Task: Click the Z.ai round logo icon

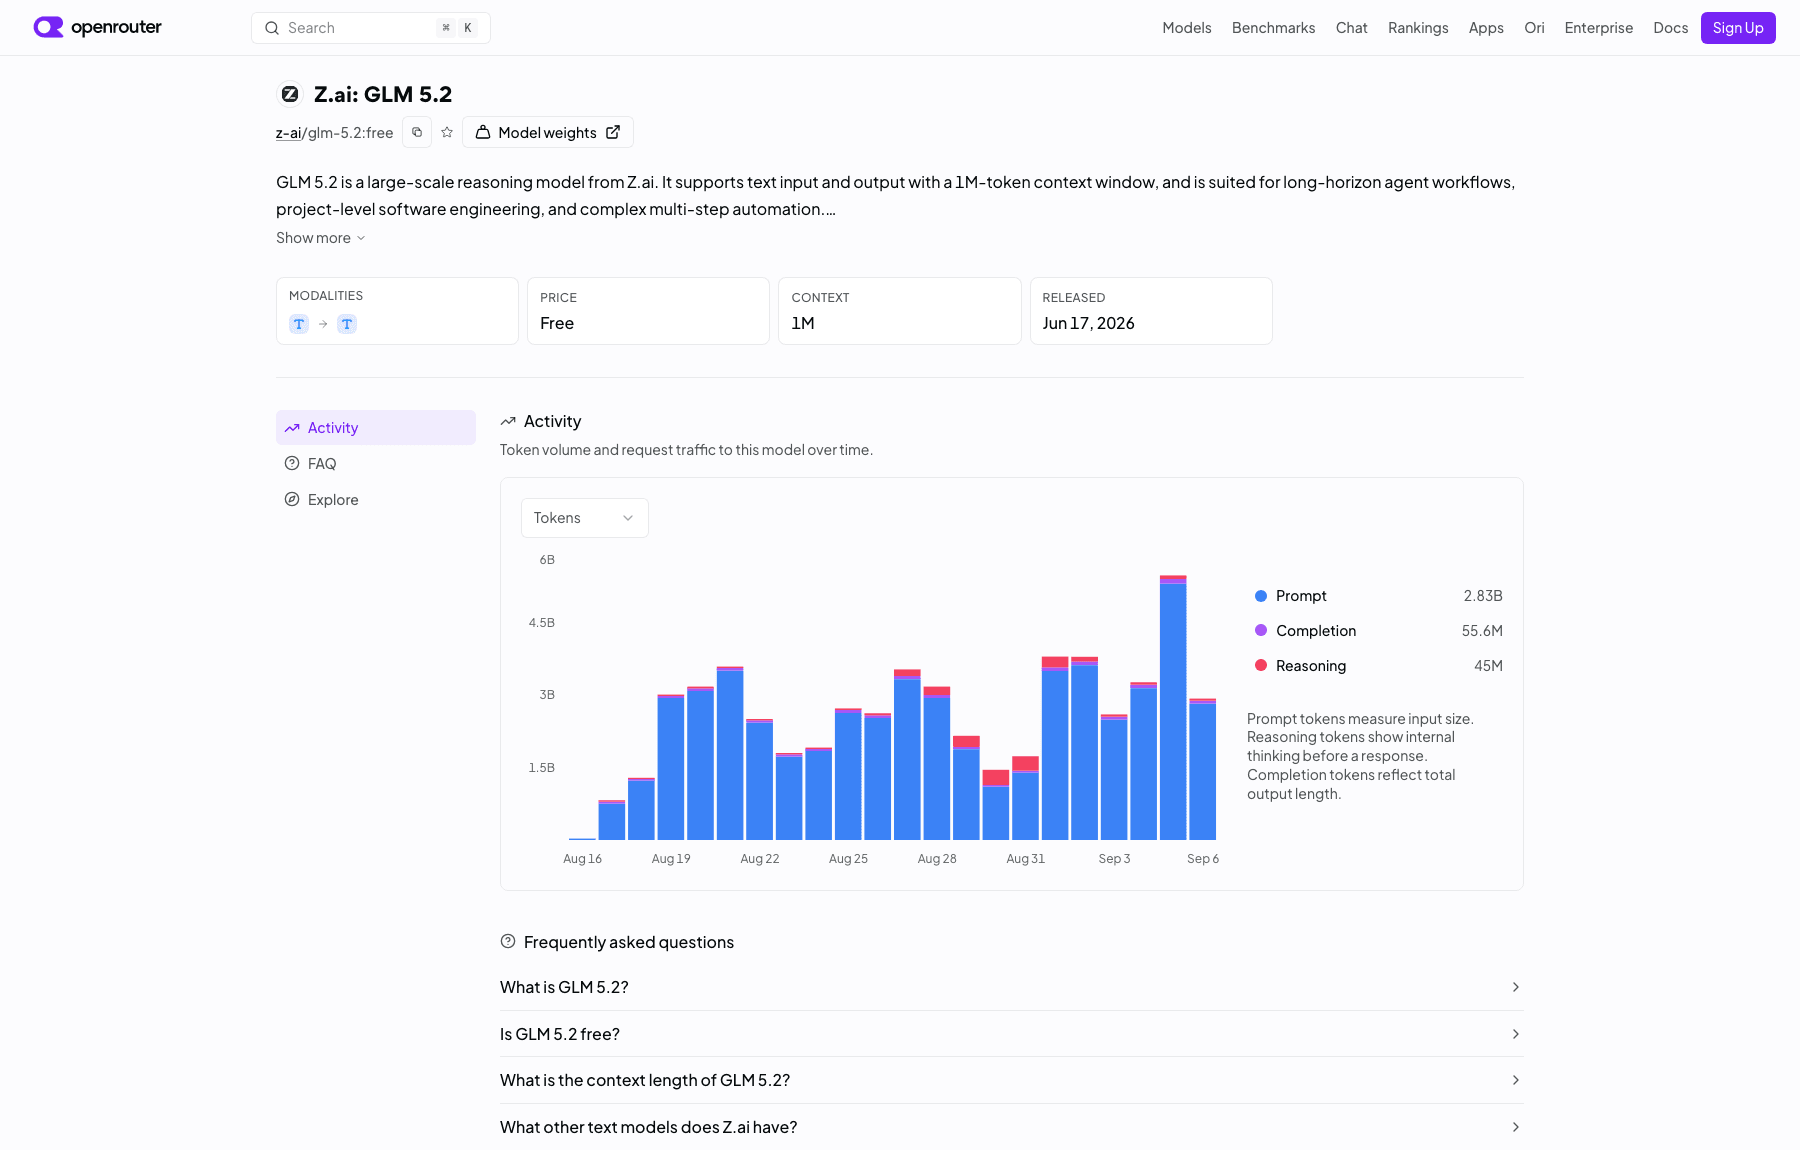Action: tap(290, 94)
